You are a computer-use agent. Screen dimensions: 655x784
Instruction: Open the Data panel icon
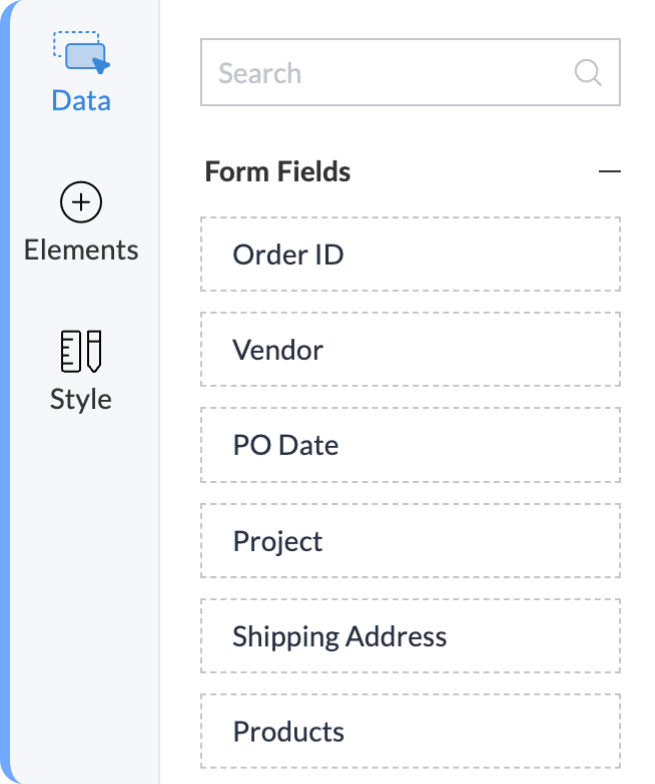(81, 52)
